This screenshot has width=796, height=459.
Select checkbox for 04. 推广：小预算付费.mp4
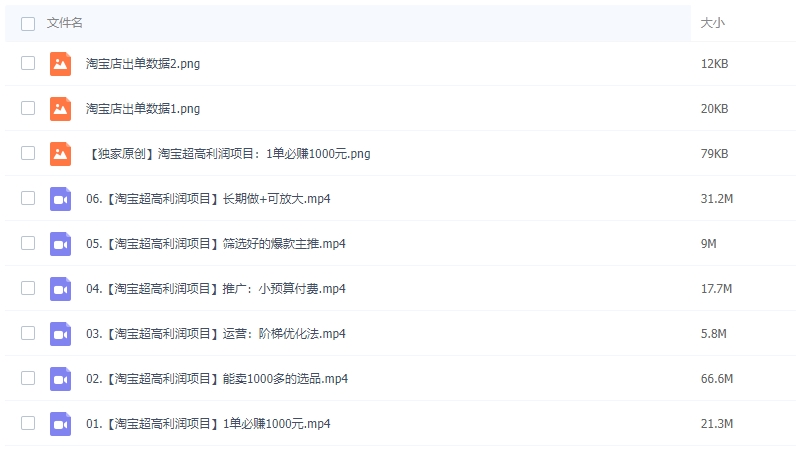(28, 288)
